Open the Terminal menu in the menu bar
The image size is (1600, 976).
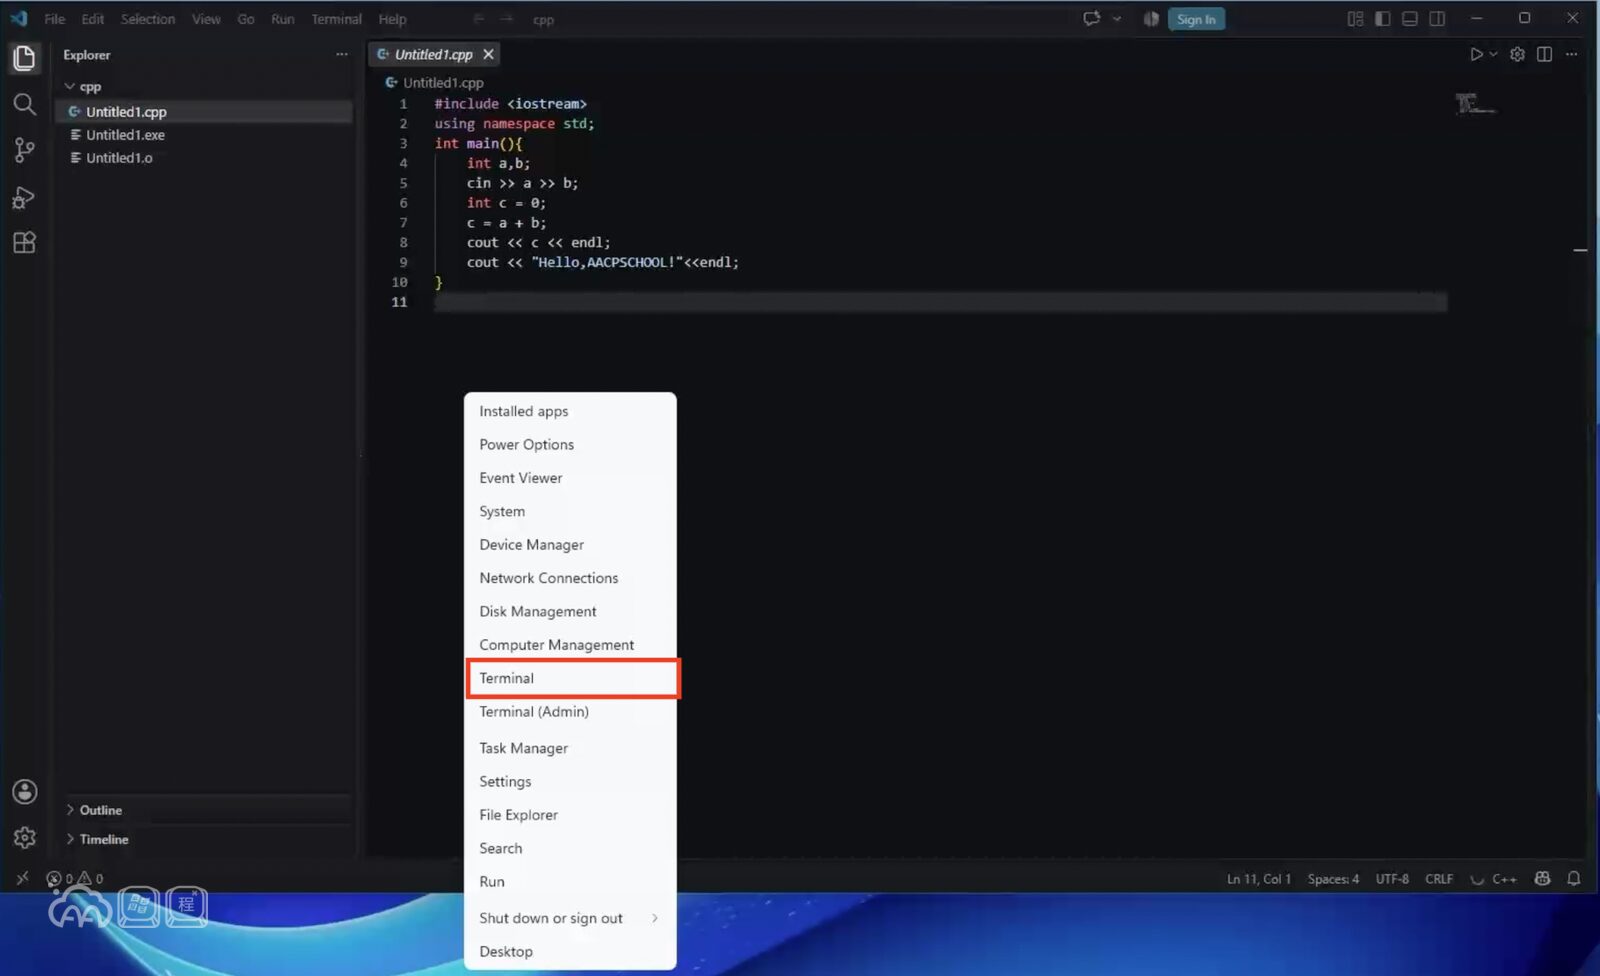[336, 19]
